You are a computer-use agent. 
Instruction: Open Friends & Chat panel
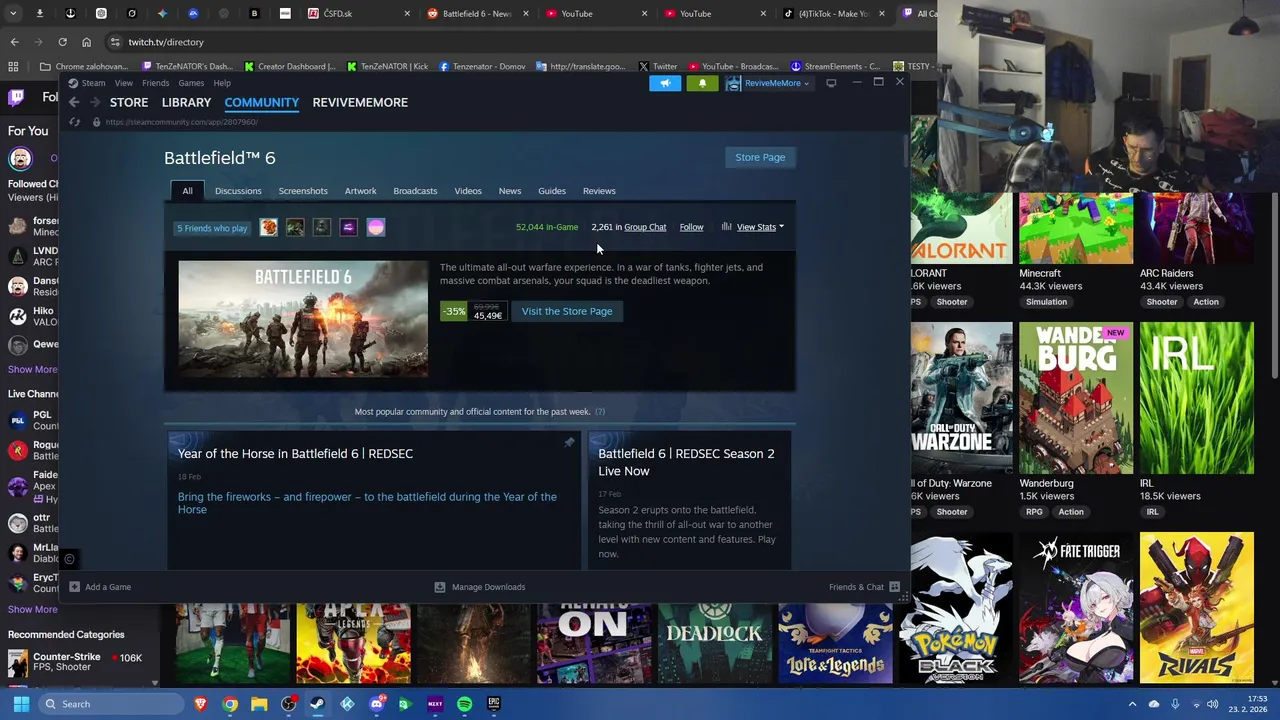864,587
